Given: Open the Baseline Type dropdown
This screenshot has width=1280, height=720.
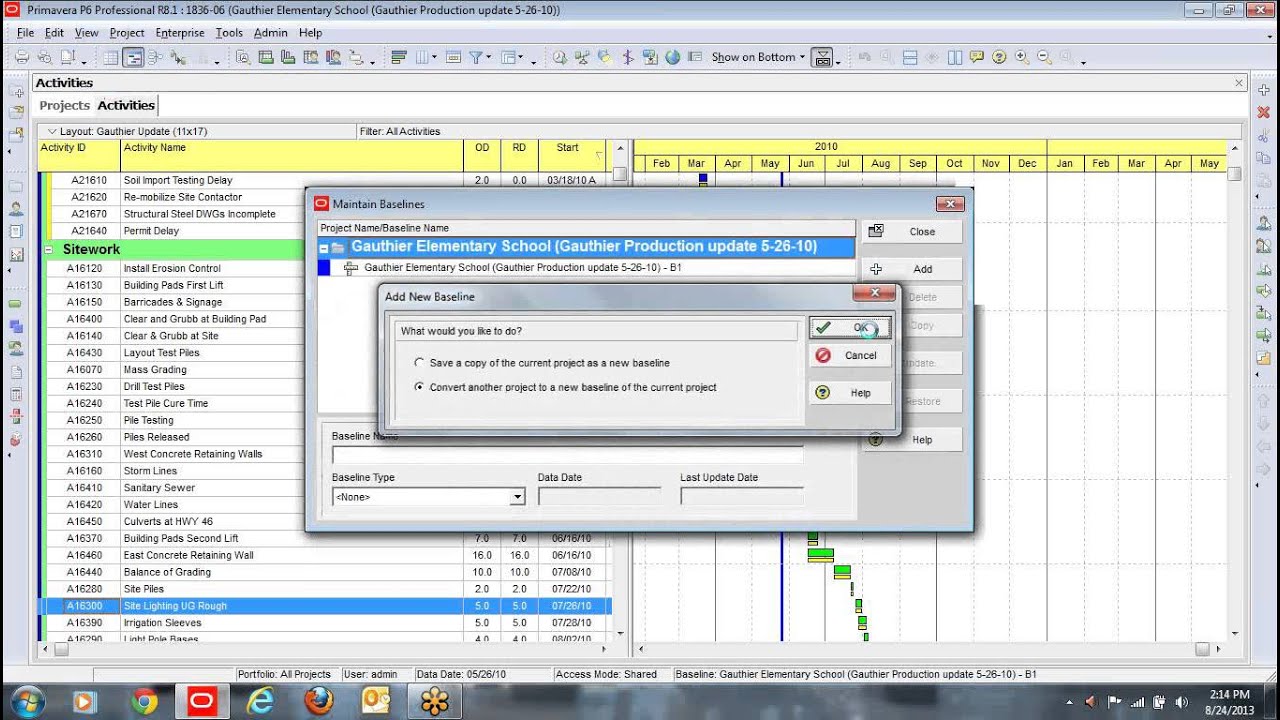Looking at the screenshot, I should (x=518, y=497).
